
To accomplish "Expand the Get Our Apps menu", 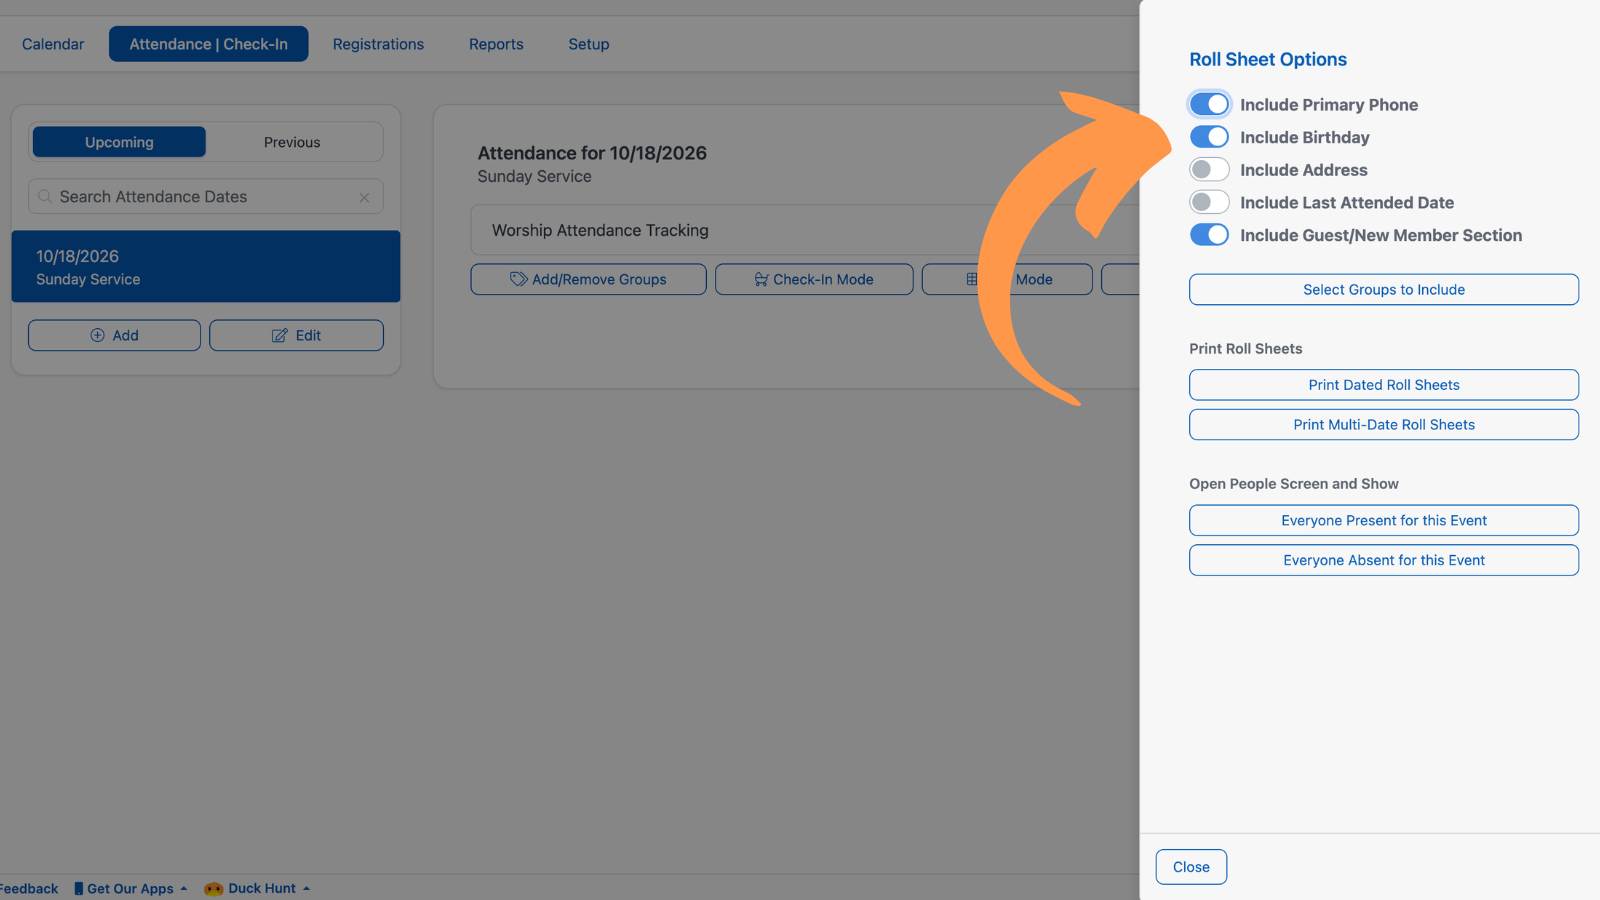I will pyautogui.click(x=131, y=888).
